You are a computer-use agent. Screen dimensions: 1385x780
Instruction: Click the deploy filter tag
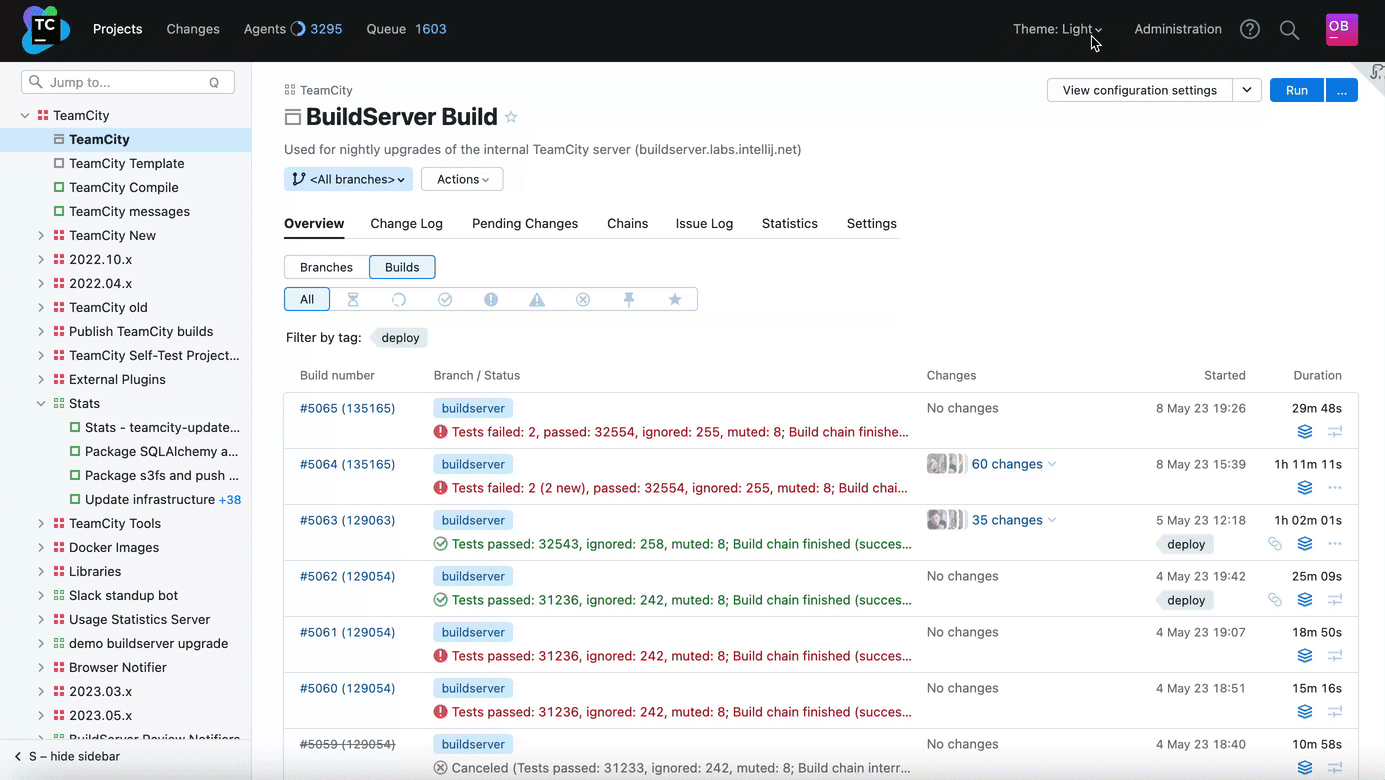(x=400, y=338)
